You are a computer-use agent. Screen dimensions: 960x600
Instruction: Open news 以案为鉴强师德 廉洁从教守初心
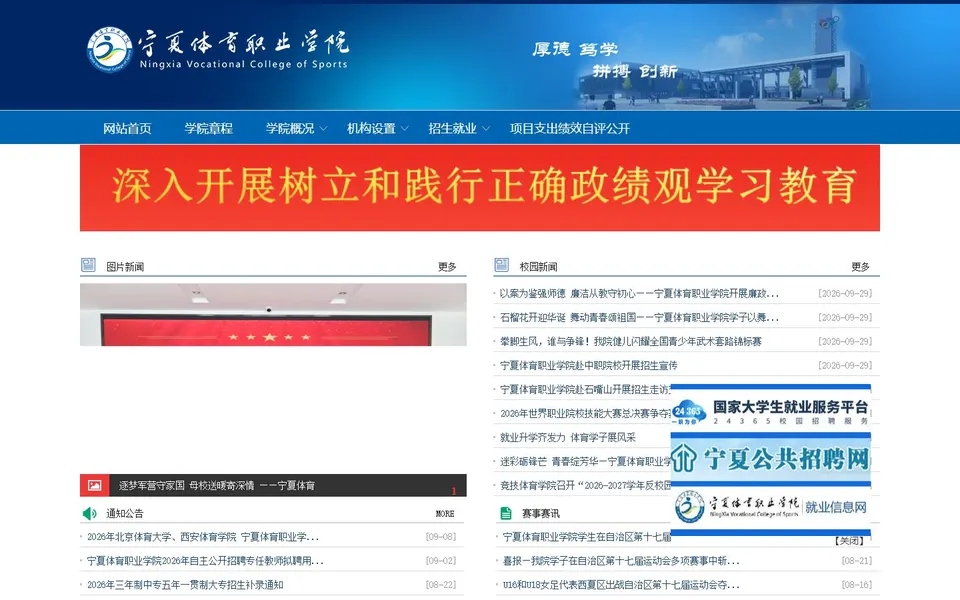tap(639, 293)
